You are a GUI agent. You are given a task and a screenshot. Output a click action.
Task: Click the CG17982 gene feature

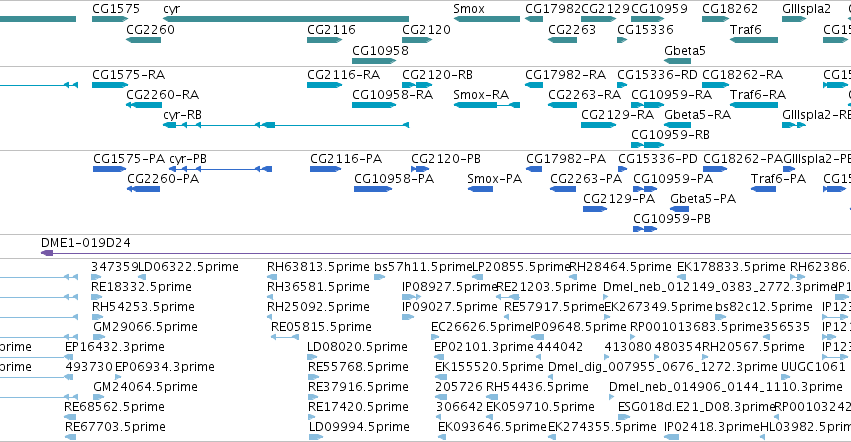pos(534,19)
